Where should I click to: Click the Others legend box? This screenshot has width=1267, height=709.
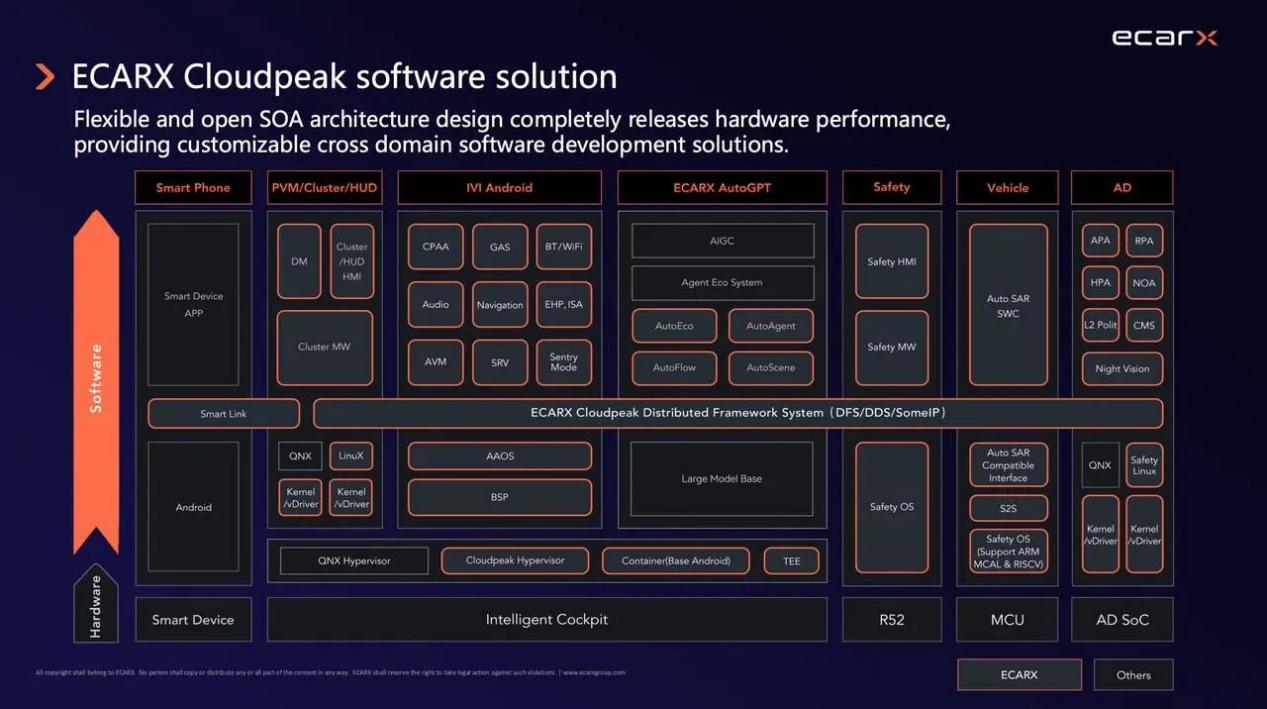[1133, 675]
